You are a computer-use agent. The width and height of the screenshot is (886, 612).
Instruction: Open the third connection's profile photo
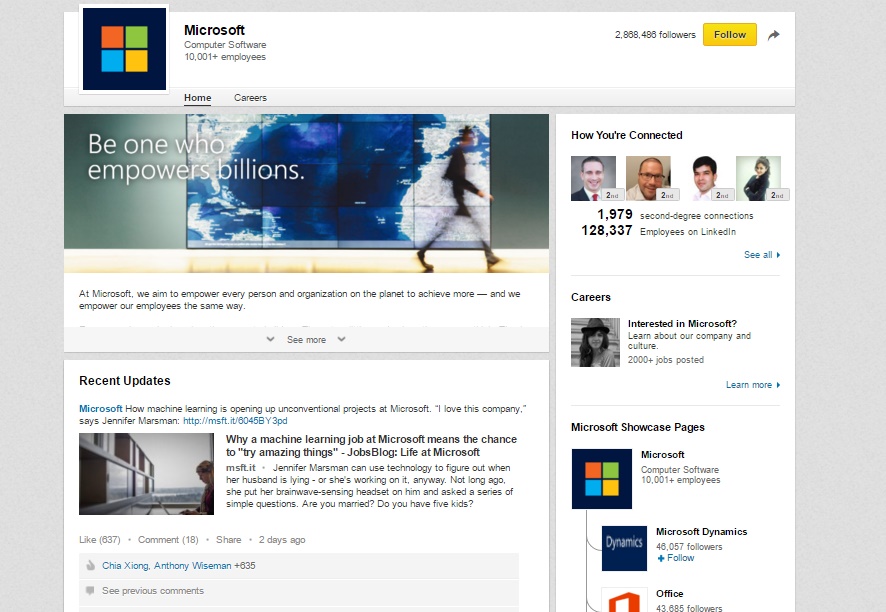(703, 179)
